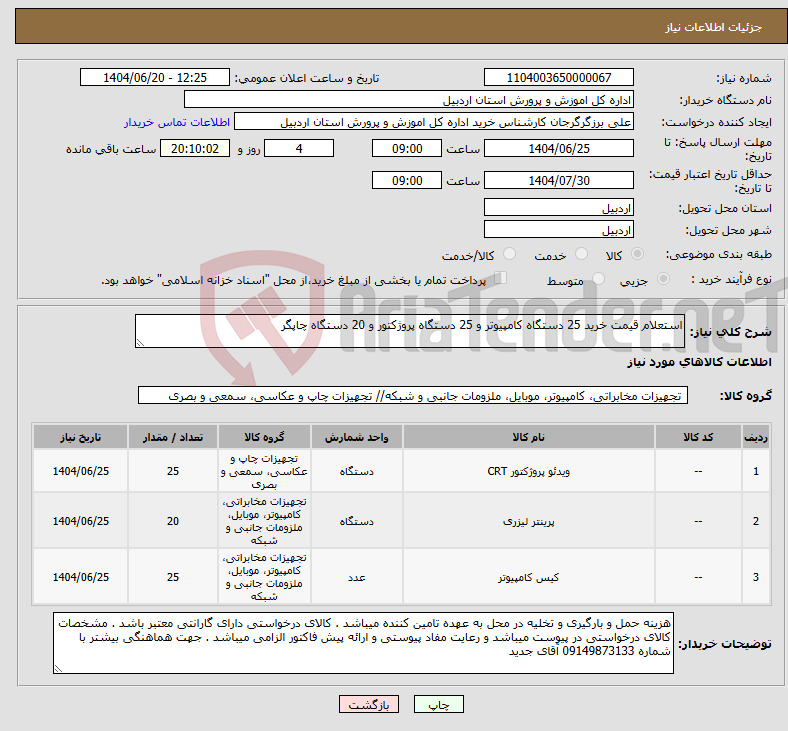The image size is (788, 731).
Task: Click the شرح کلی نیاز description textarea
Action: click(410, 331)
